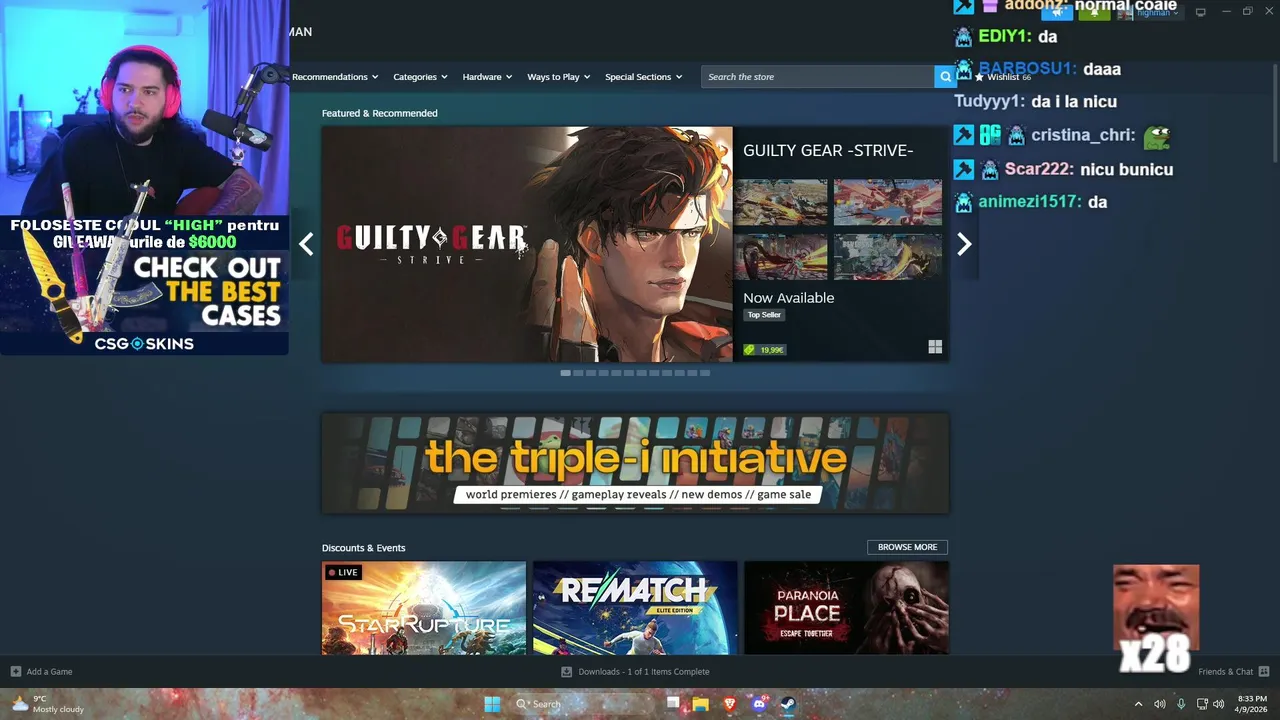Open the clock showing 8:33 PM

(1252, 704)
